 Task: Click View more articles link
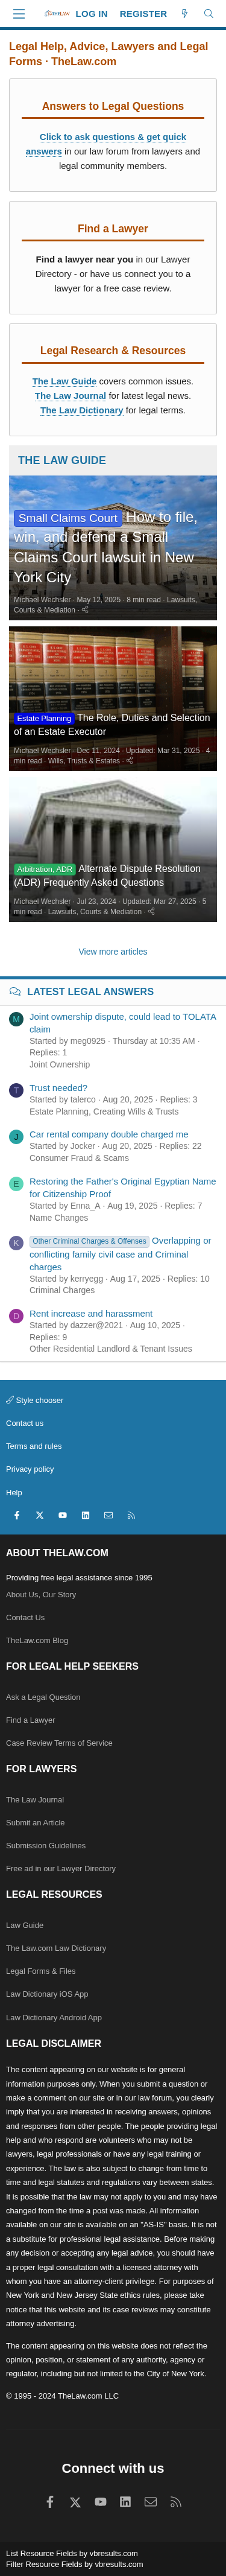tap(113, 951)
